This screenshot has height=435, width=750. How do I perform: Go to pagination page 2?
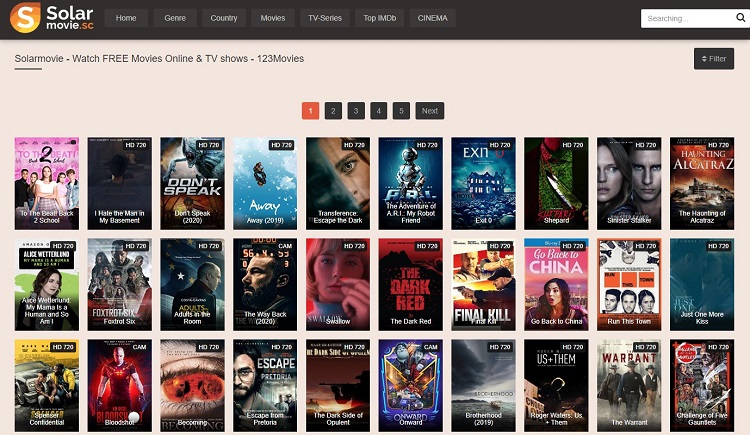333,111
